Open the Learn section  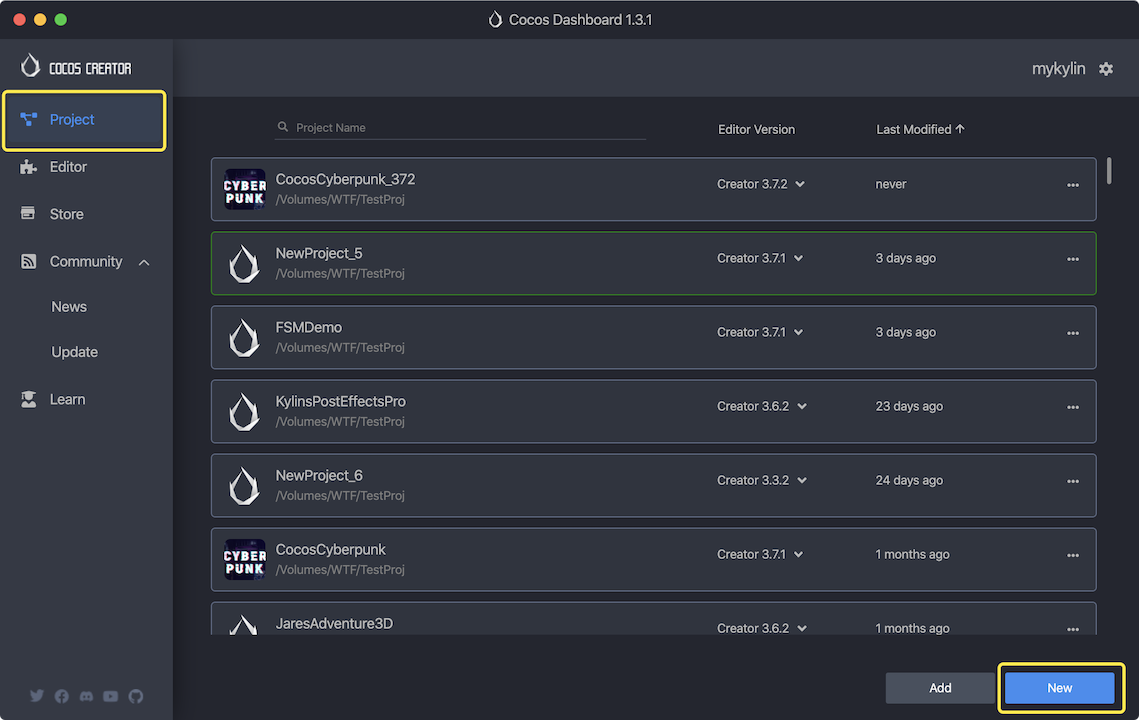coord(67,398)
